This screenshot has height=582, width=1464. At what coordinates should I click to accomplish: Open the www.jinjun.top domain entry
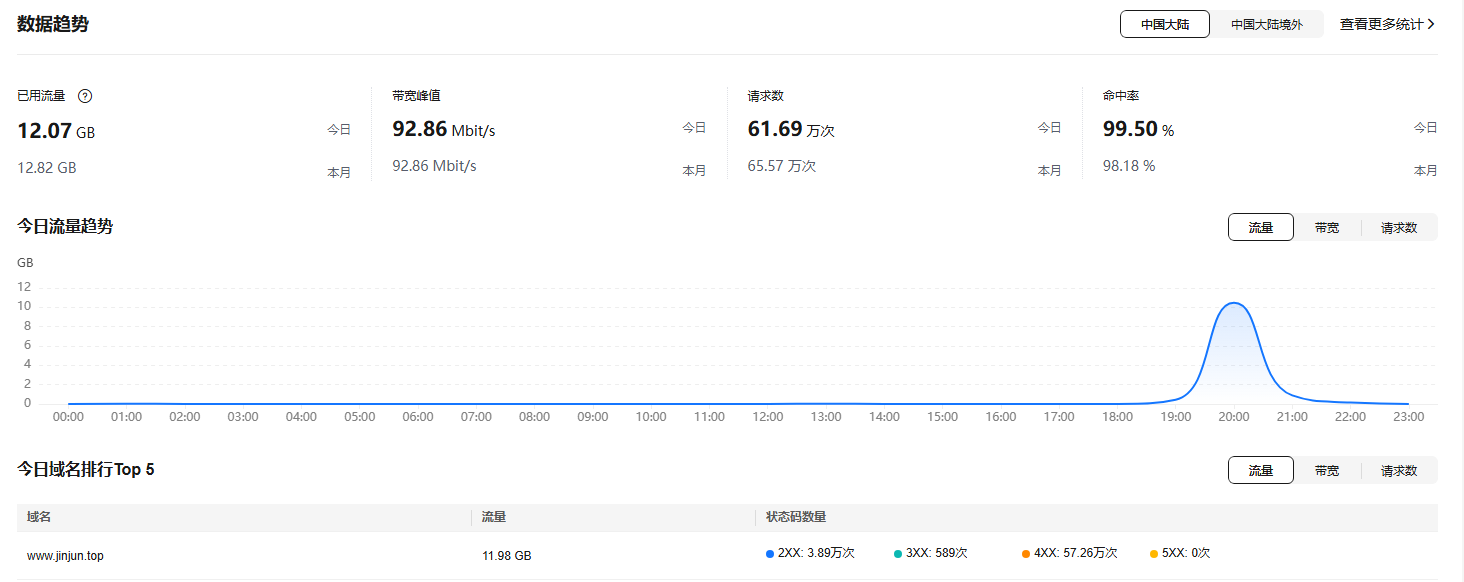(65, 555)
